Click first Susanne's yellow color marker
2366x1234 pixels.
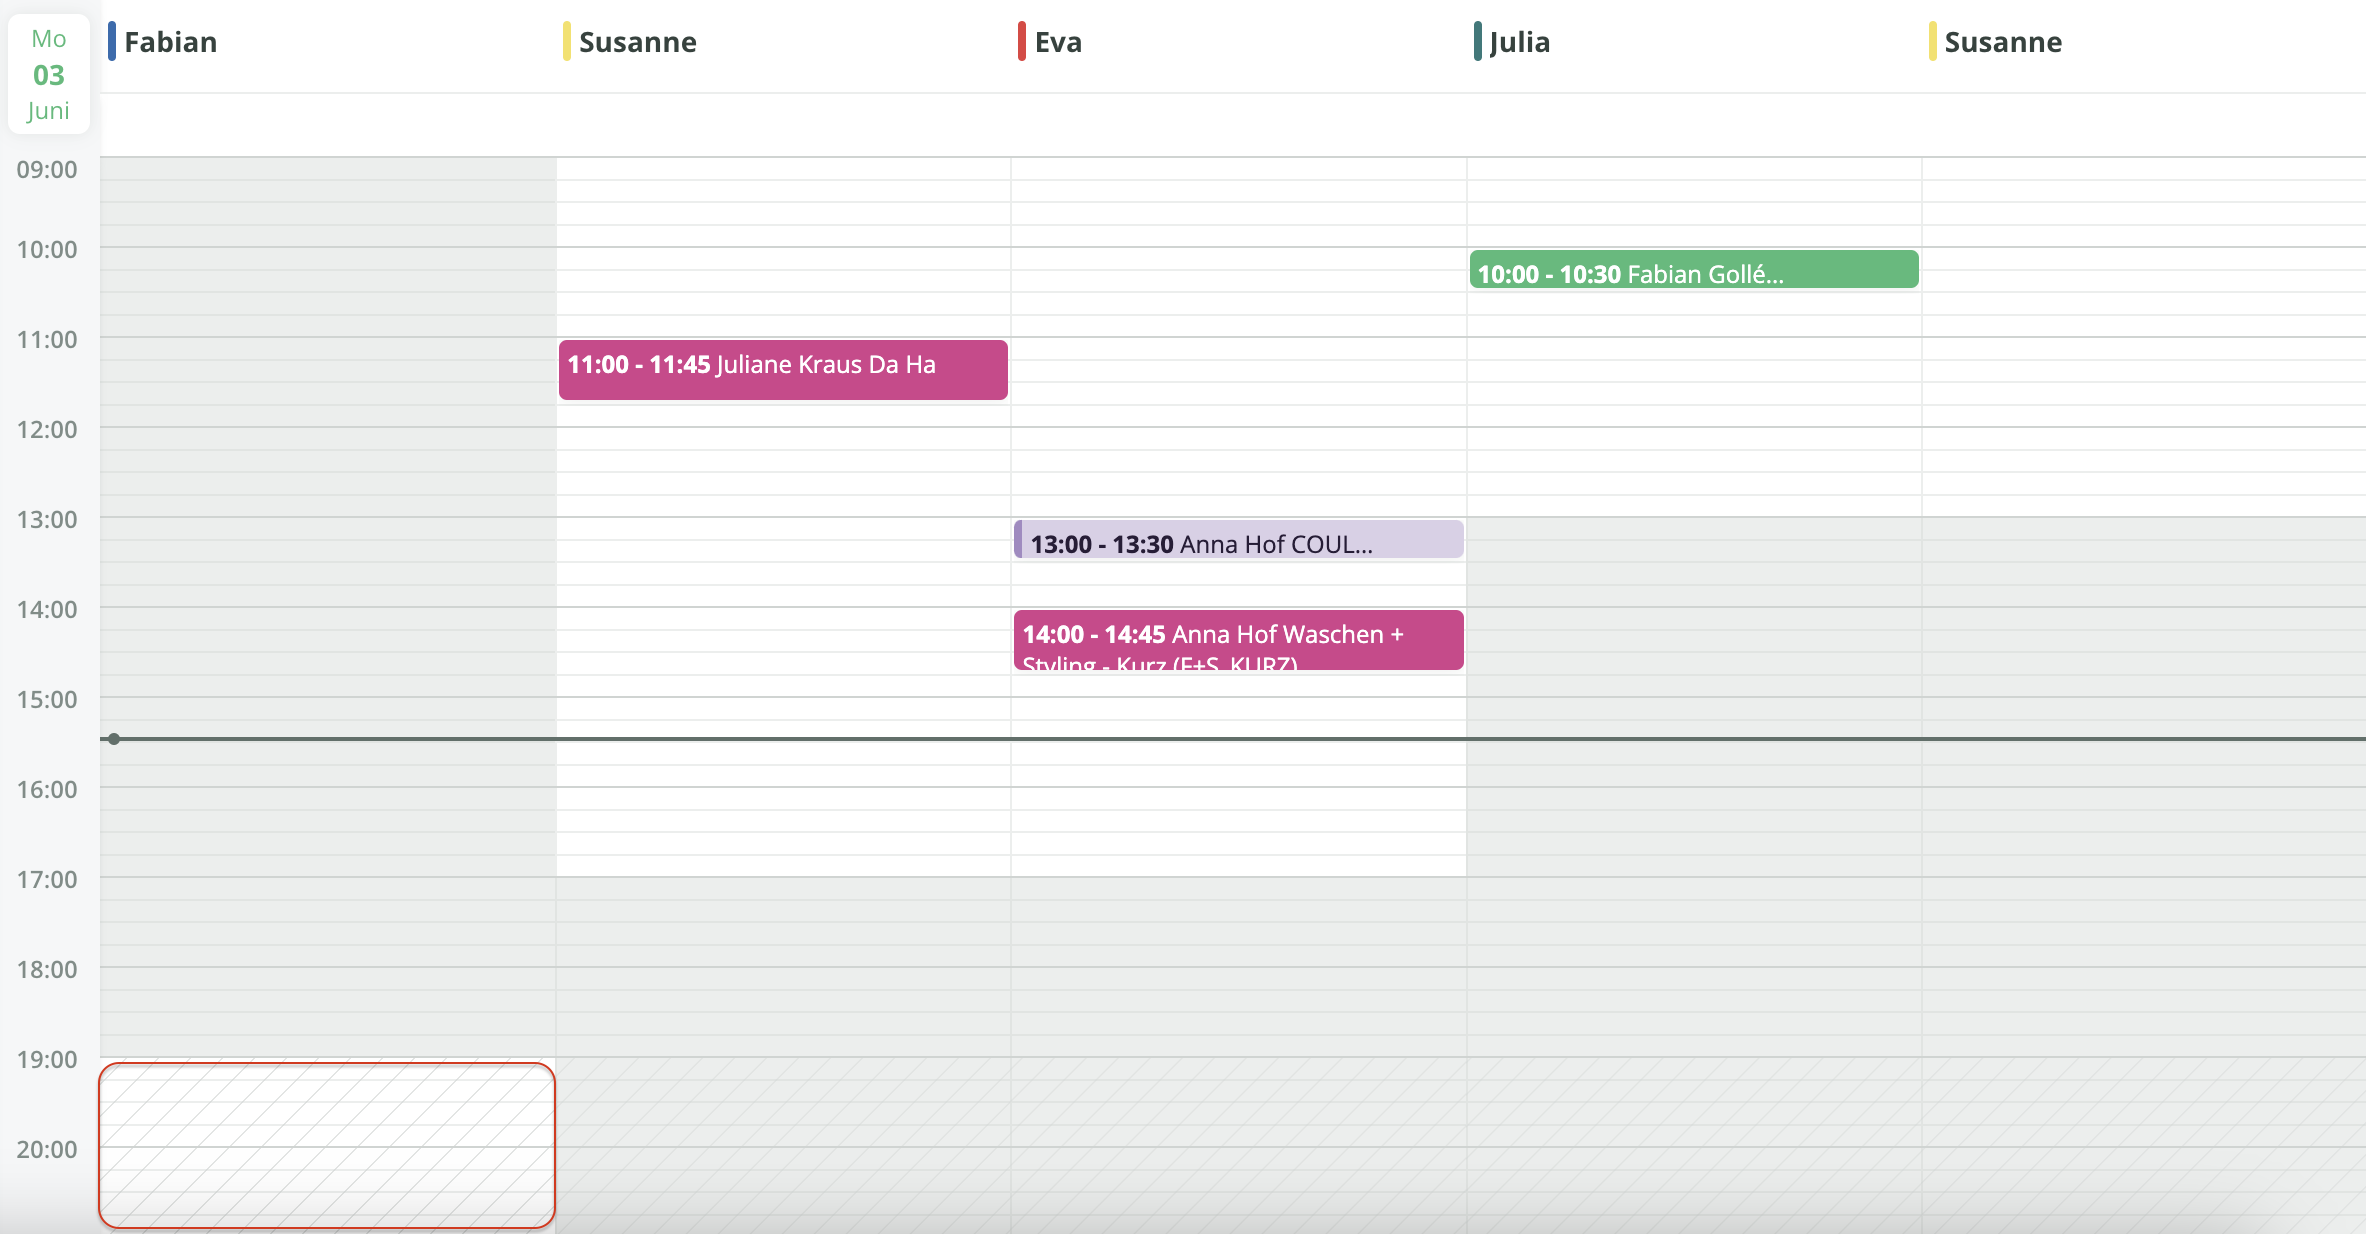coord(566,42)
